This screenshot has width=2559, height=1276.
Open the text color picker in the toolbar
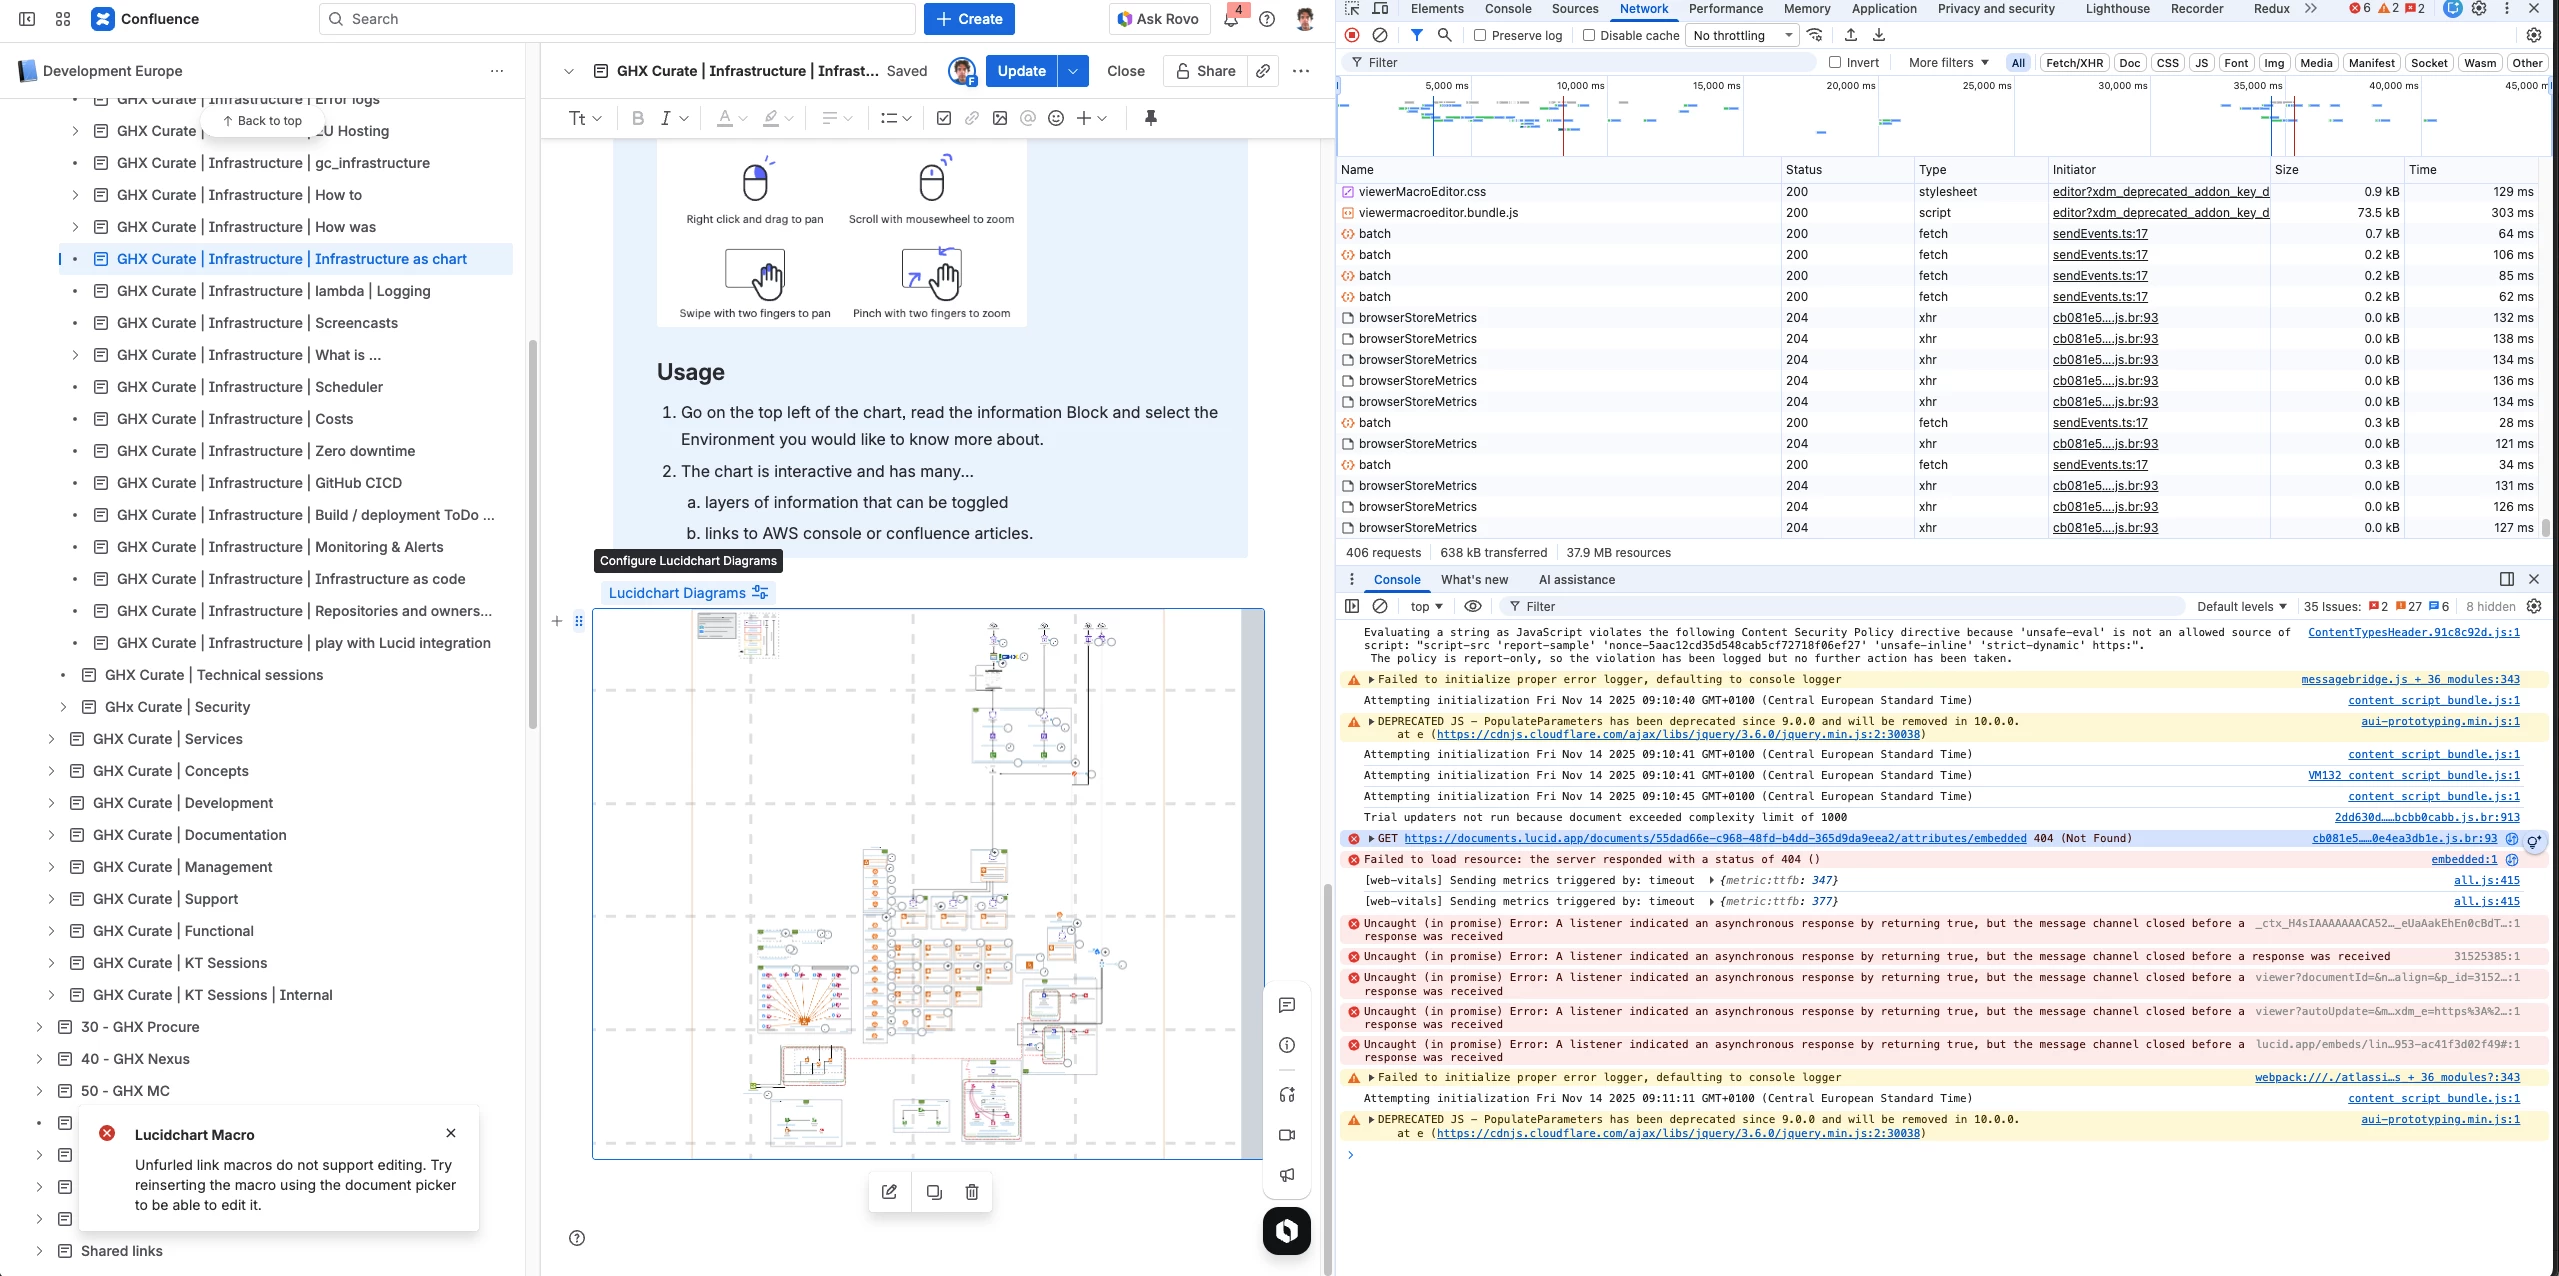pyautogui.click(x=732, y=118)
